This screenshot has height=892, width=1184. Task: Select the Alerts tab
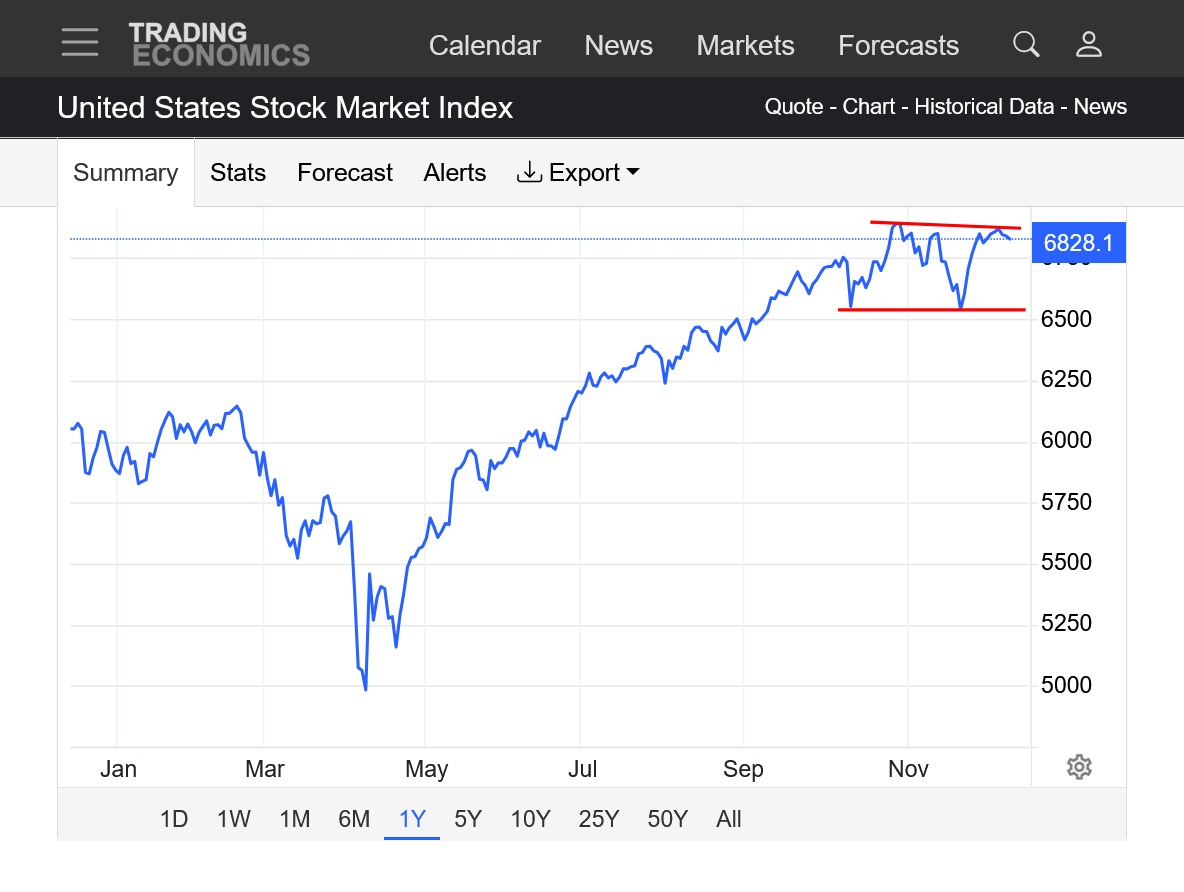point(455,173)
